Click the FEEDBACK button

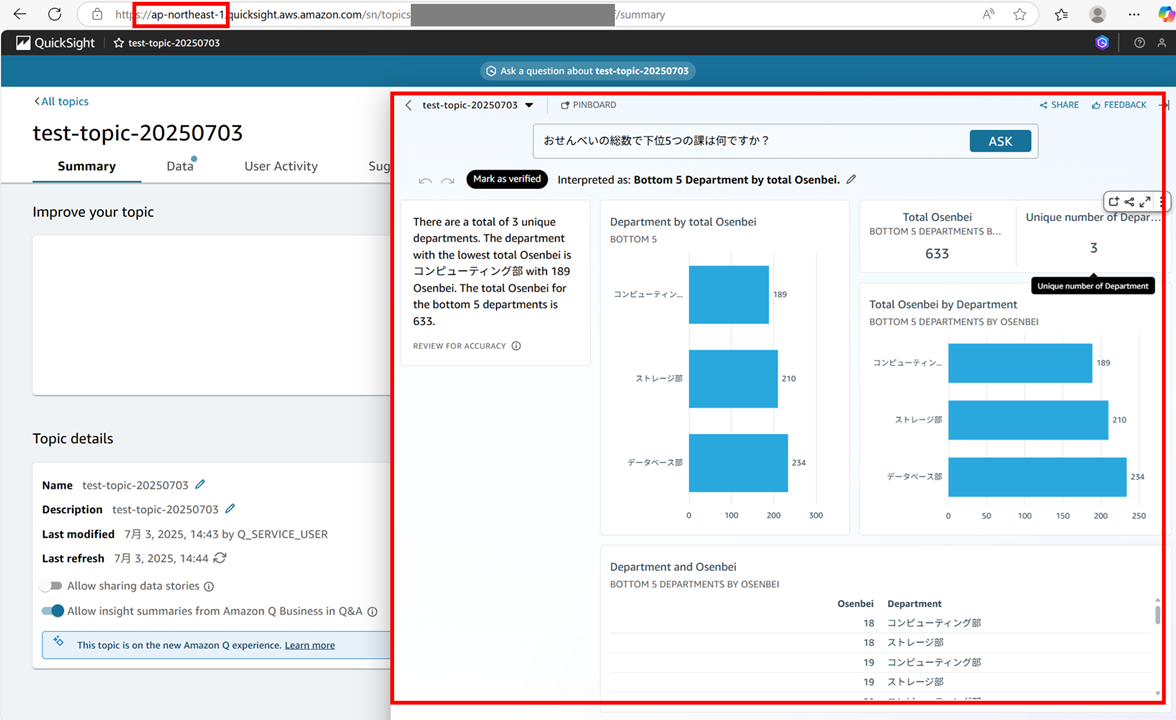pyautogui.click(x=1119, y=105)
